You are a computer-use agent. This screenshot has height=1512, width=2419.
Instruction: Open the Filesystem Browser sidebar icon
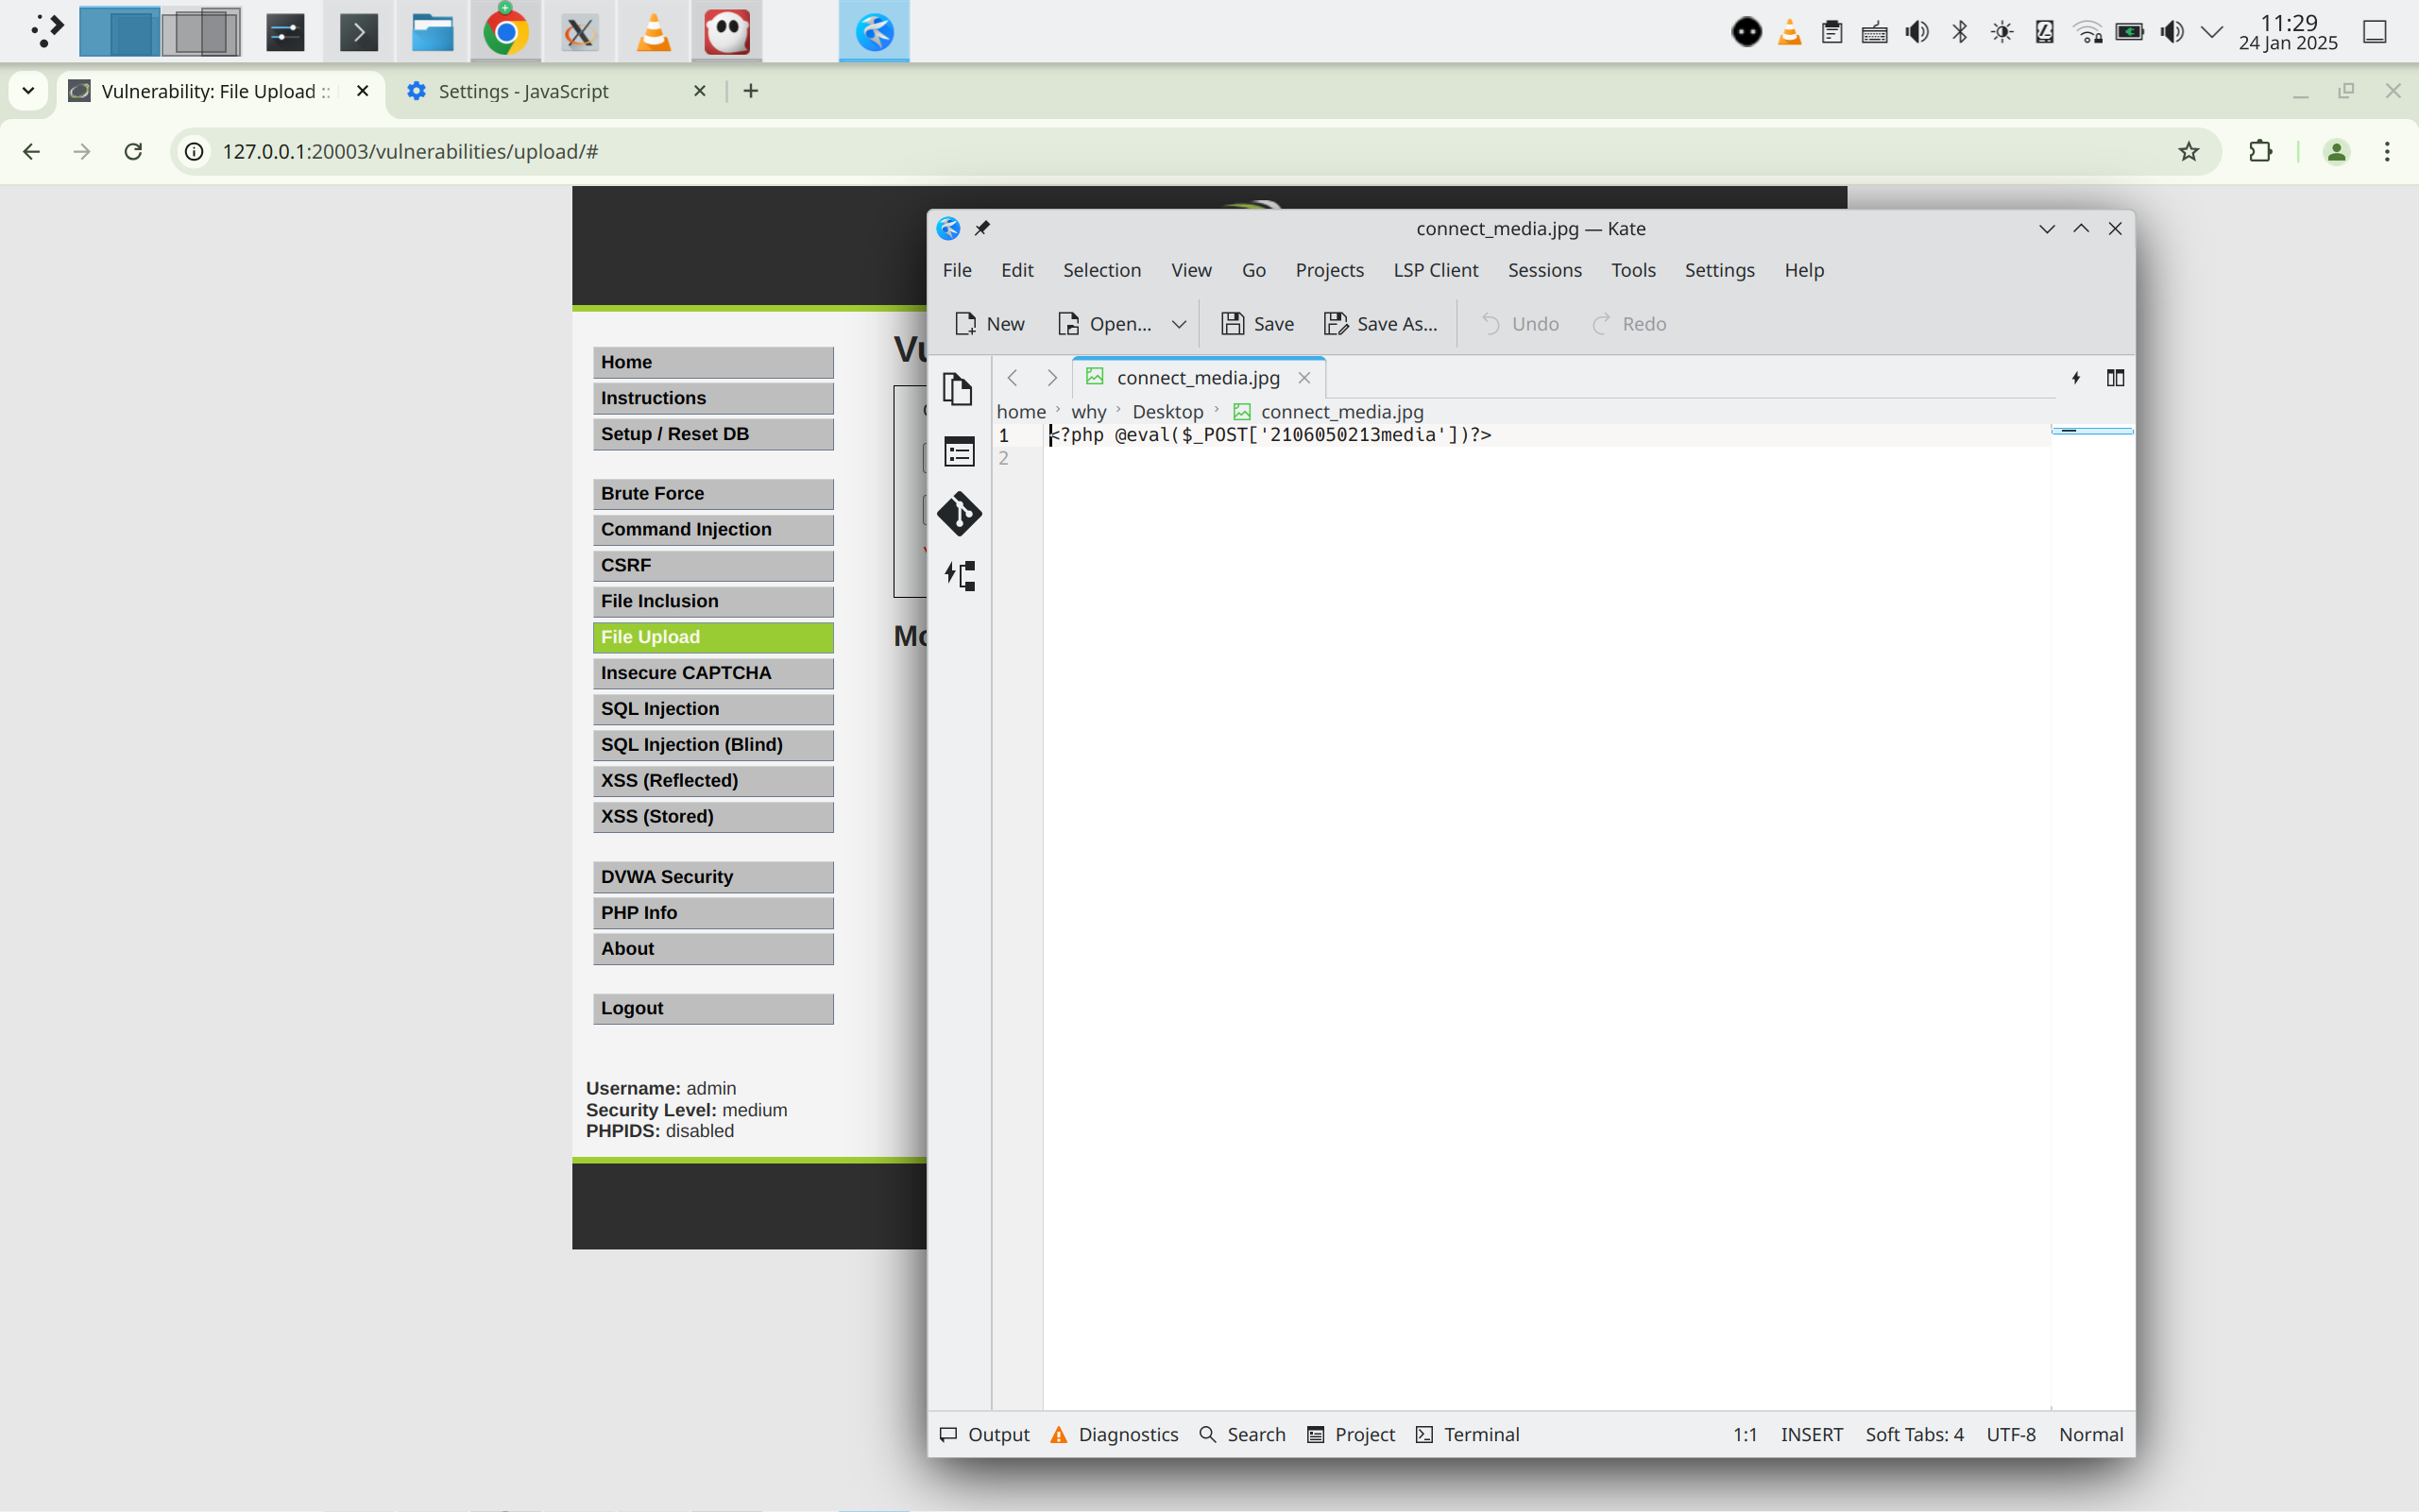pos(958,452)
